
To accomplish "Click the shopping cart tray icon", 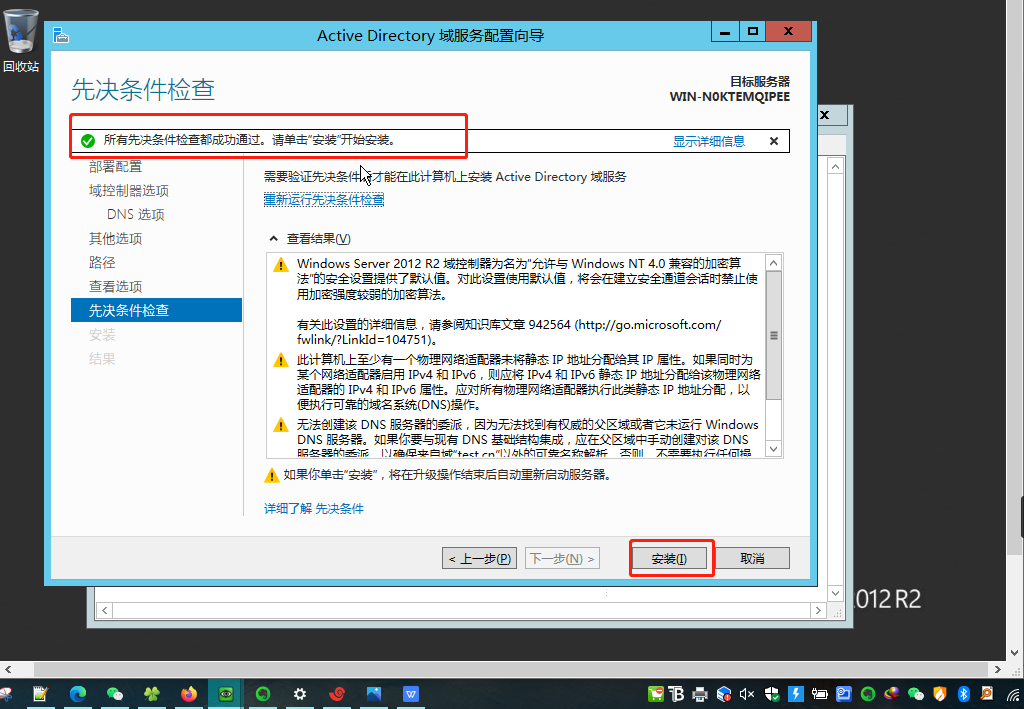I will [656, 694].
